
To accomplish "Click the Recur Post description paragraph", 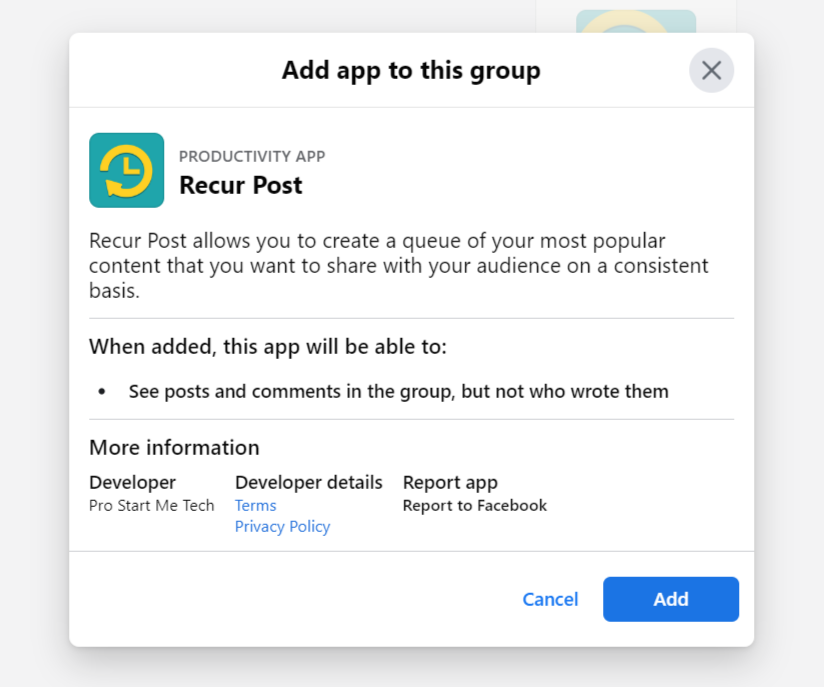I will 398,265.
